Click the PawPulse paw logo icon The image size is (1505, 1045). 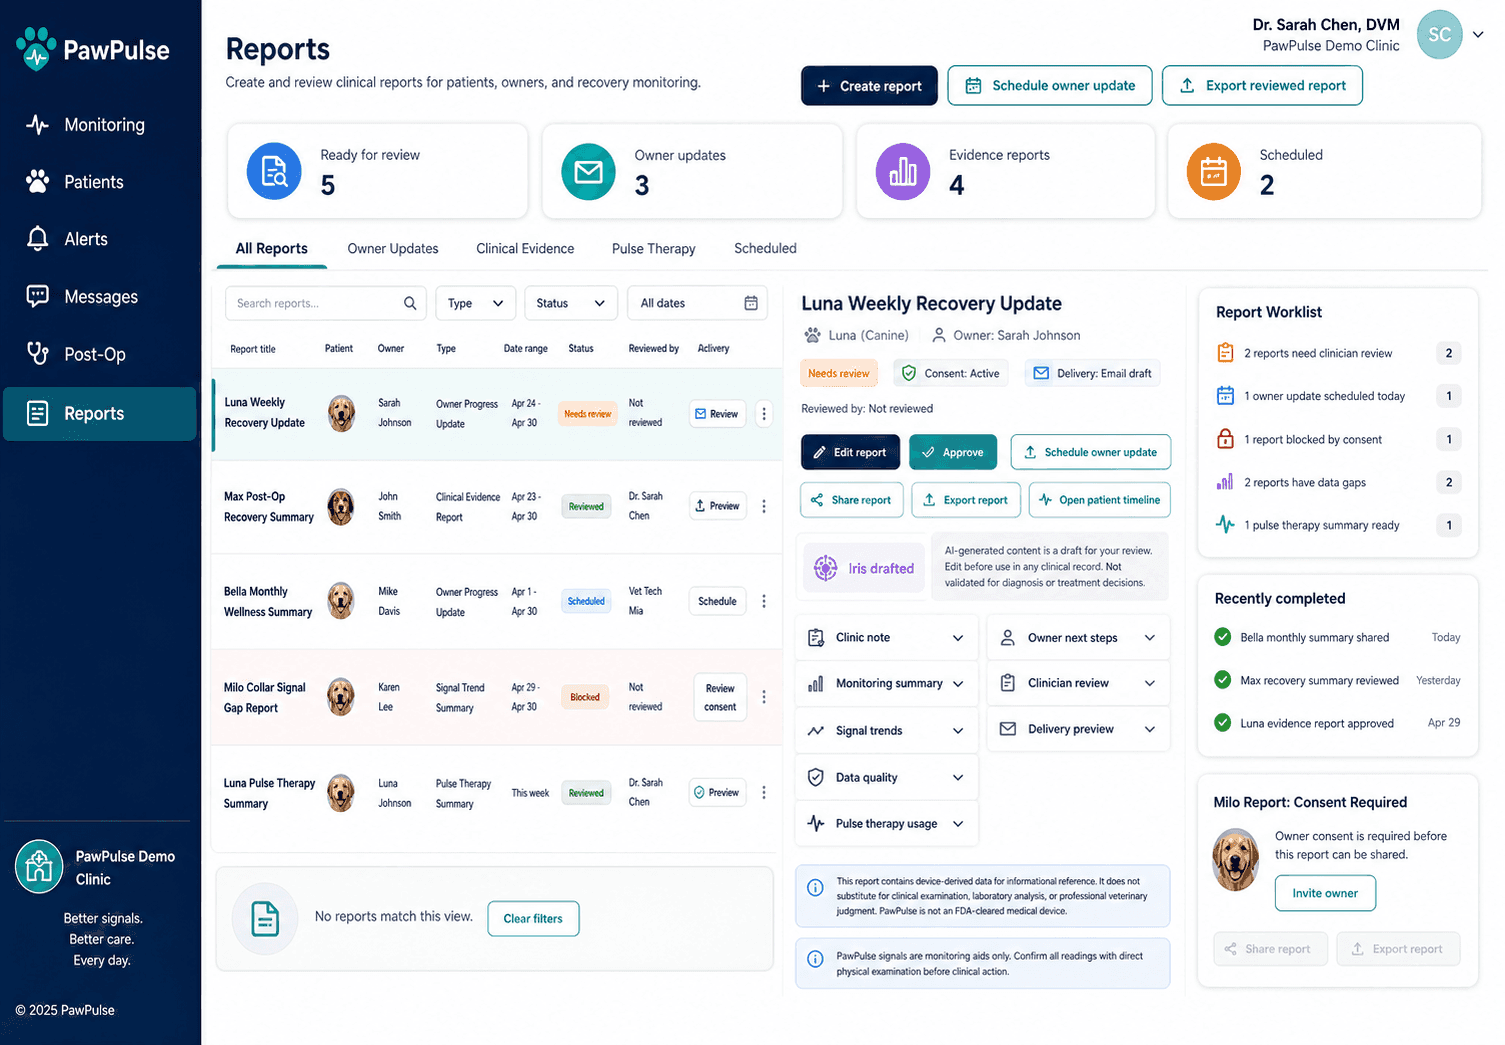pos(36,49)
